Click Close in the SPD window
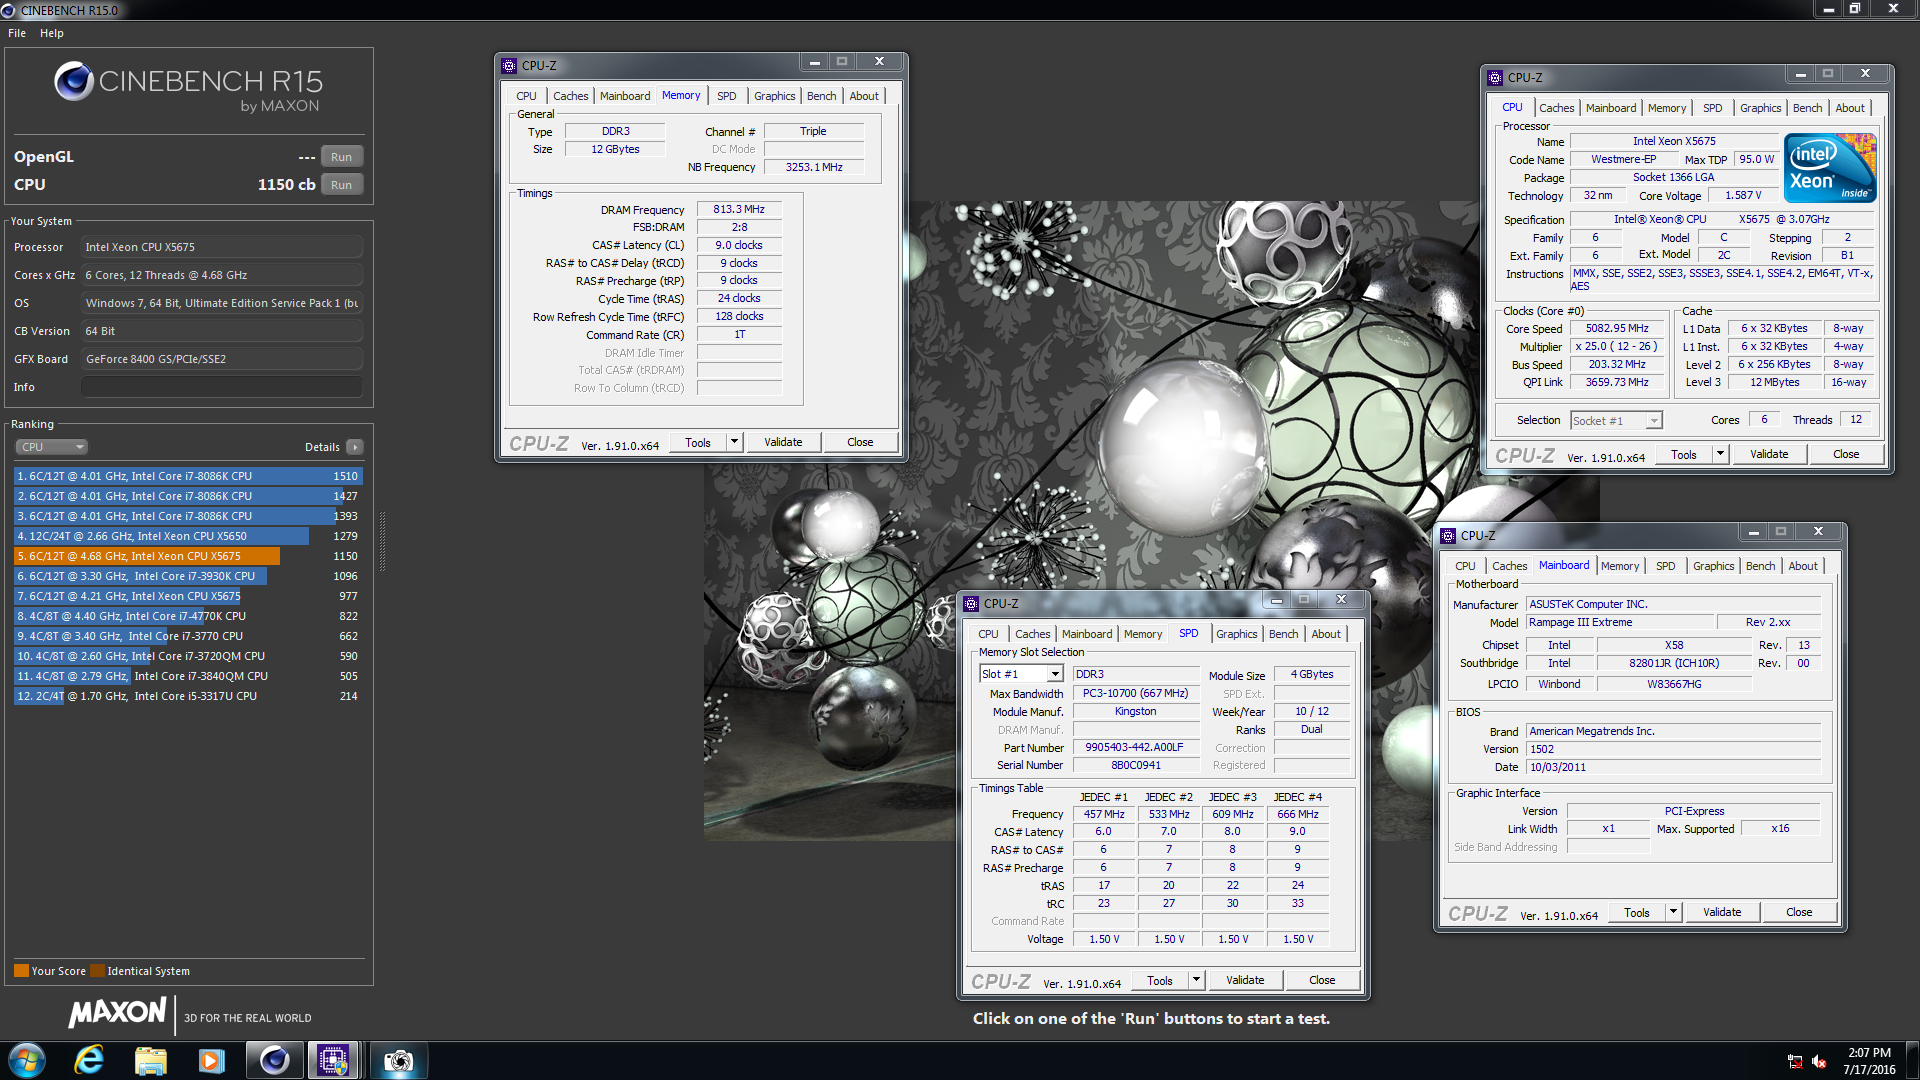 tap(1322, 980)
